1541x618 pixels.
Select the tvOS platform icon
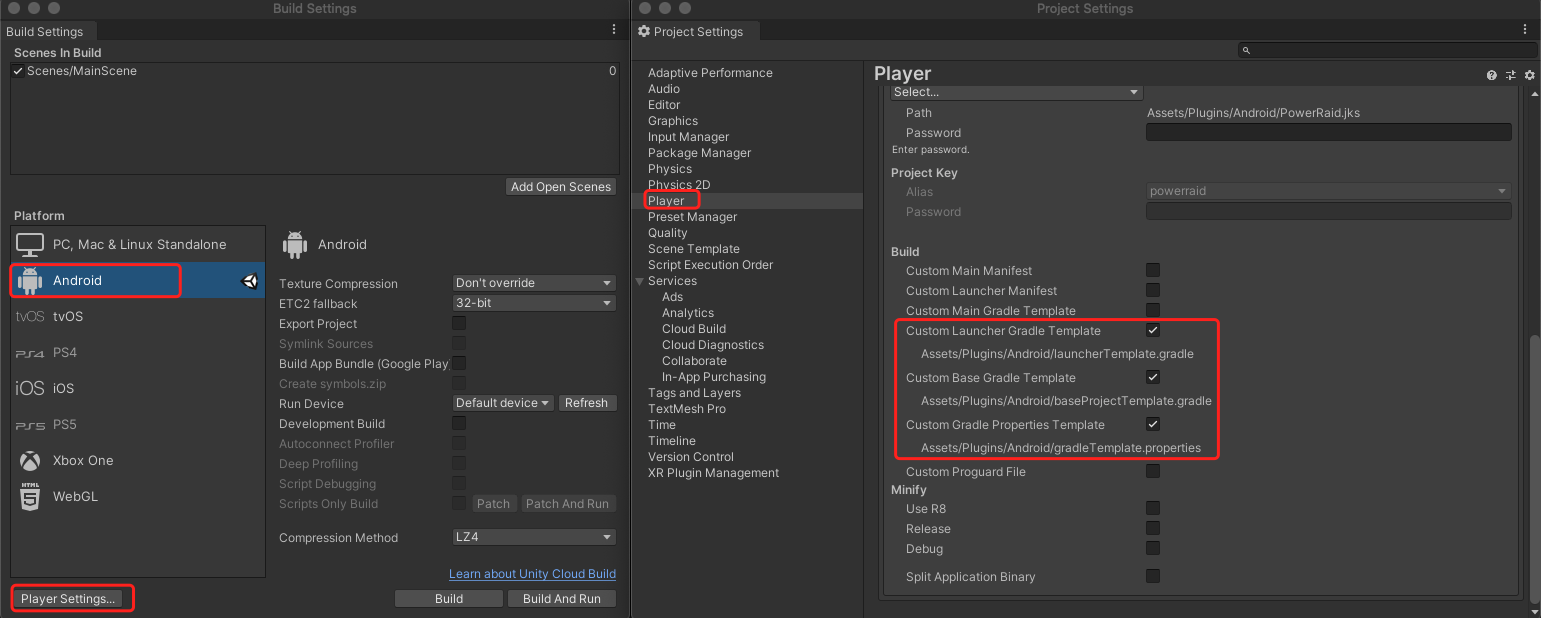click(30, 316)
